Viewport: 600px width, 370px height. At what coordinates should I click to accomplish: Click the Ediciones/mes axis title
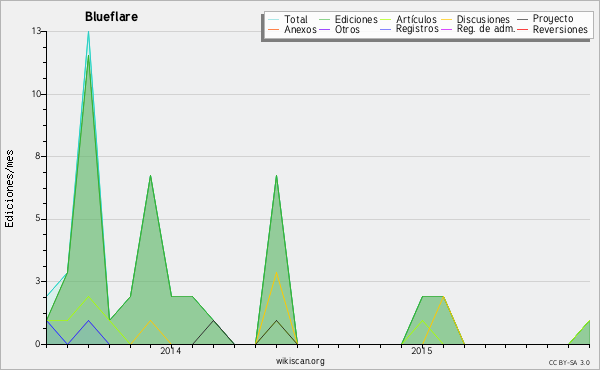[x=9, y=188]
